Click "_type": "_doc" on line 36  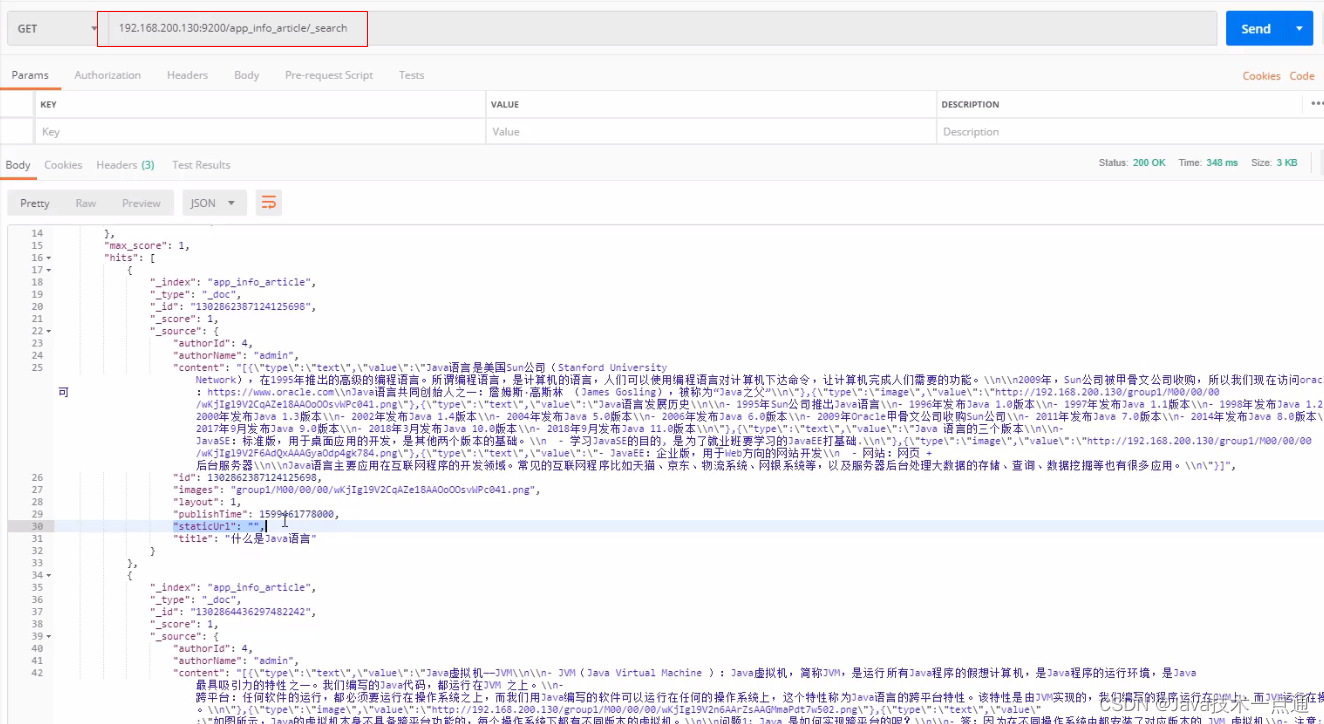click(197, 599)
